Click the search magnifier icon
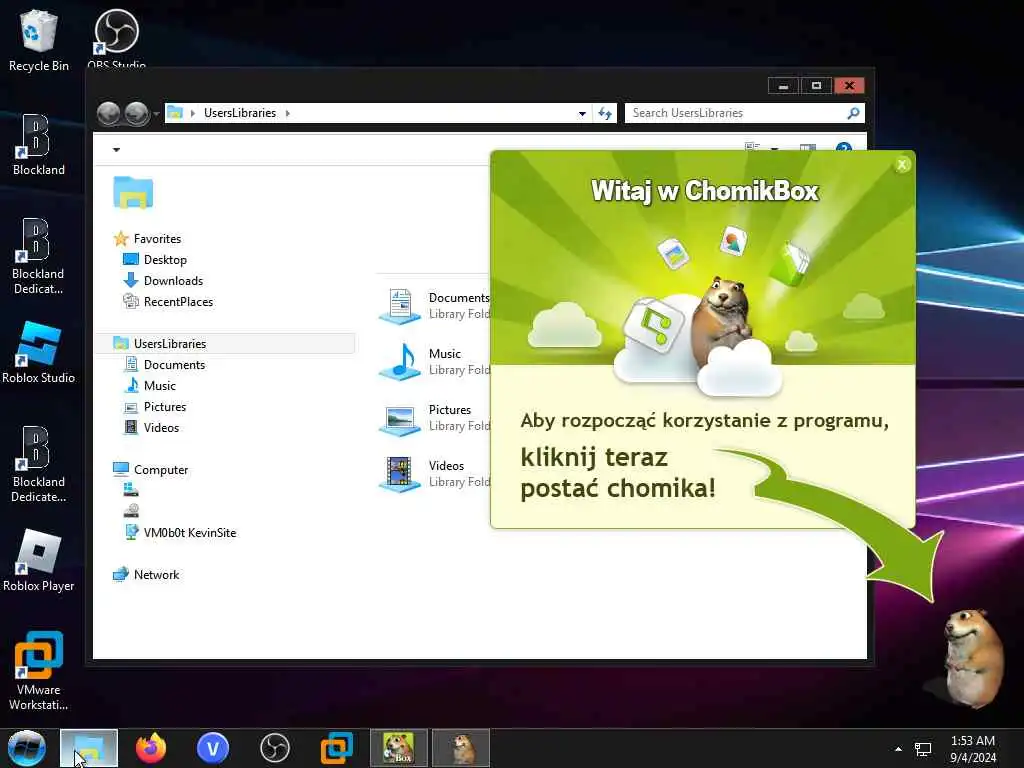Image resolution: width=1024 pixels, height=768 pixels. (x=852, y=114)
